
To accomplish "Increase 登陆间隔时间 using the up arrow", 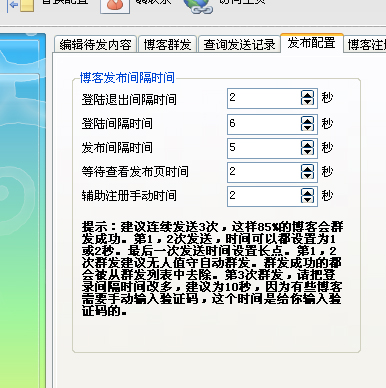I will 307,120.
